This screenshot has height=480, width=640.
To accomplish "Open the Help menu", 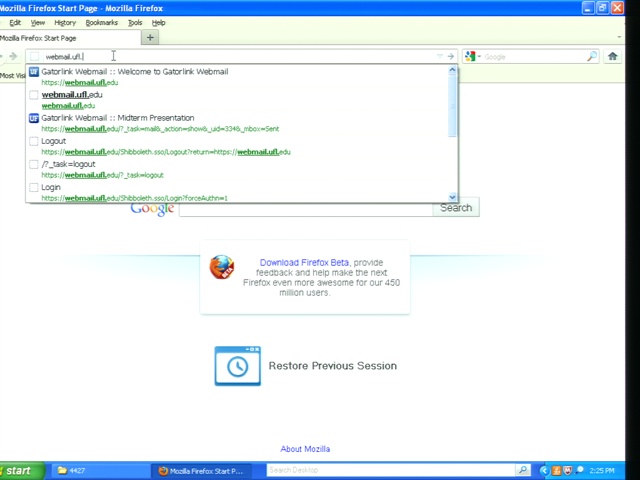I will [158, 23].
